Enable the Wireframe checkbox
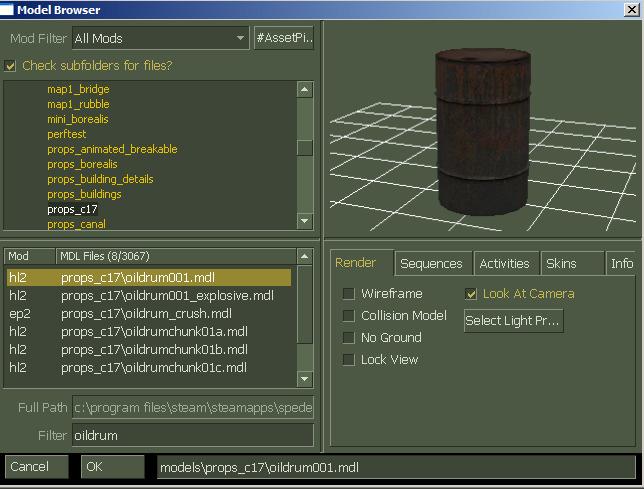 point(349,294)
